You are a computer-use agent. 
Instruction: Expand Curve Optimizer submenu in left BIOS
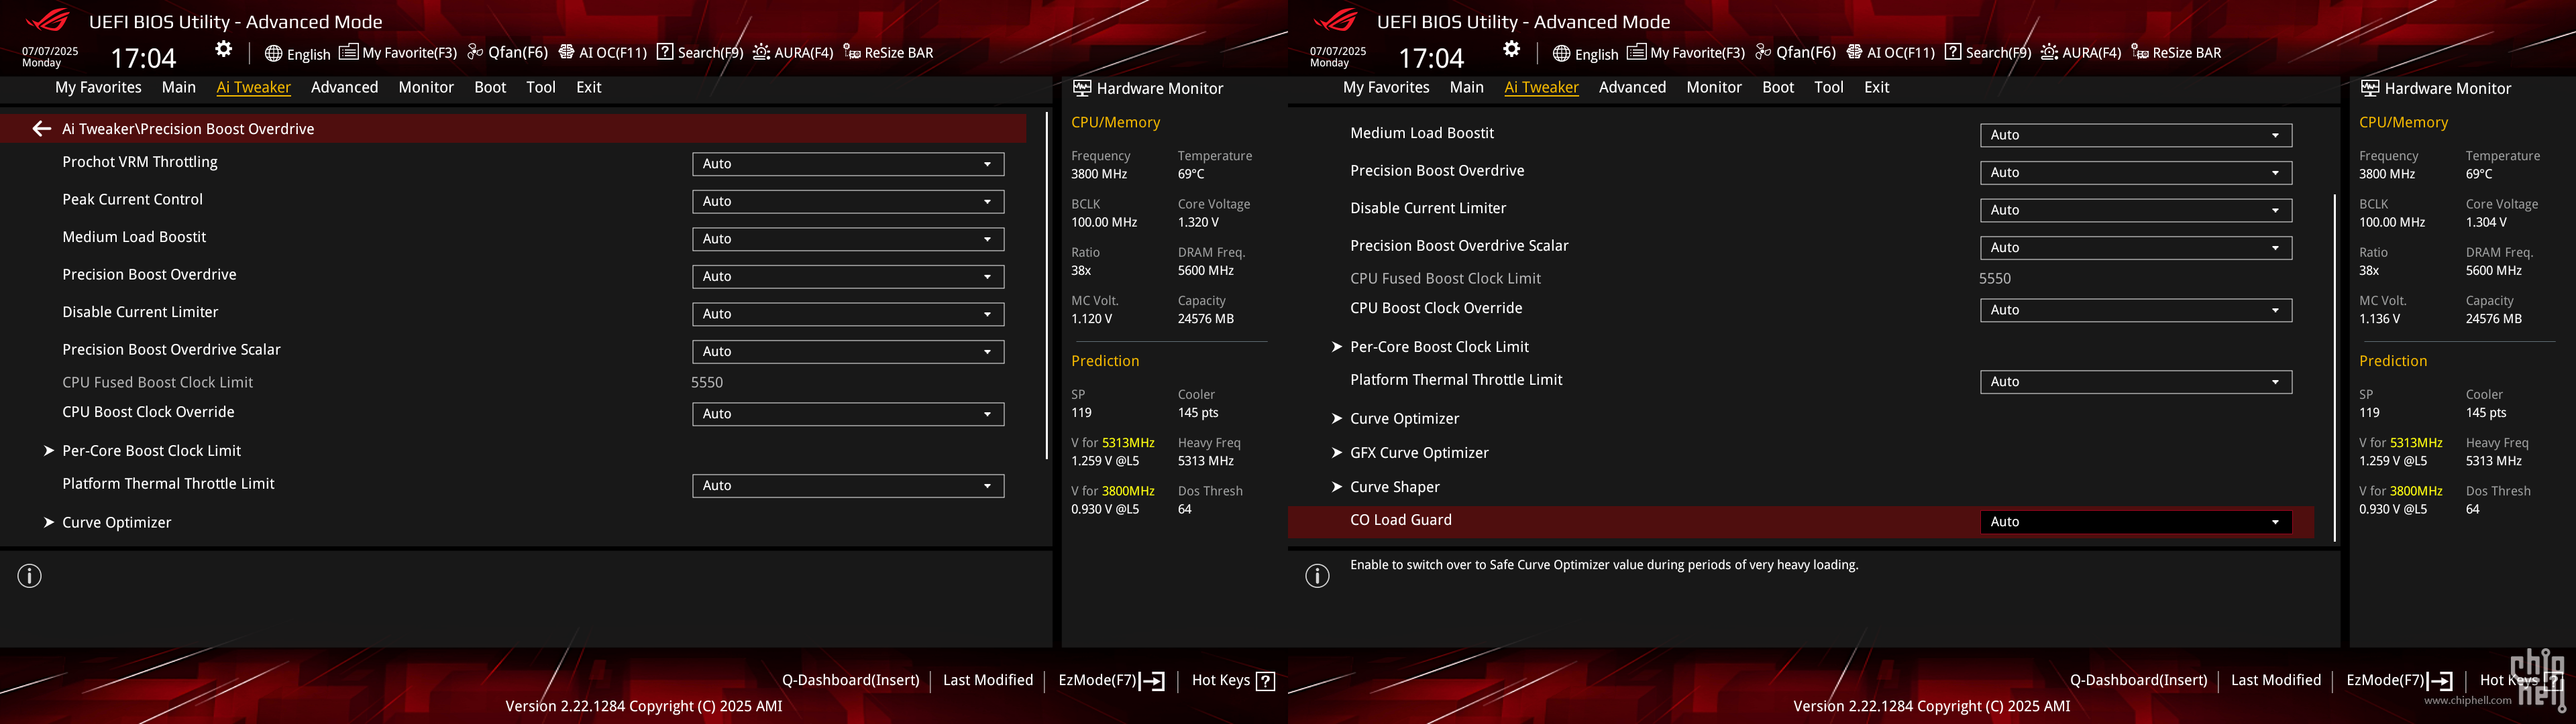[116, 522]
